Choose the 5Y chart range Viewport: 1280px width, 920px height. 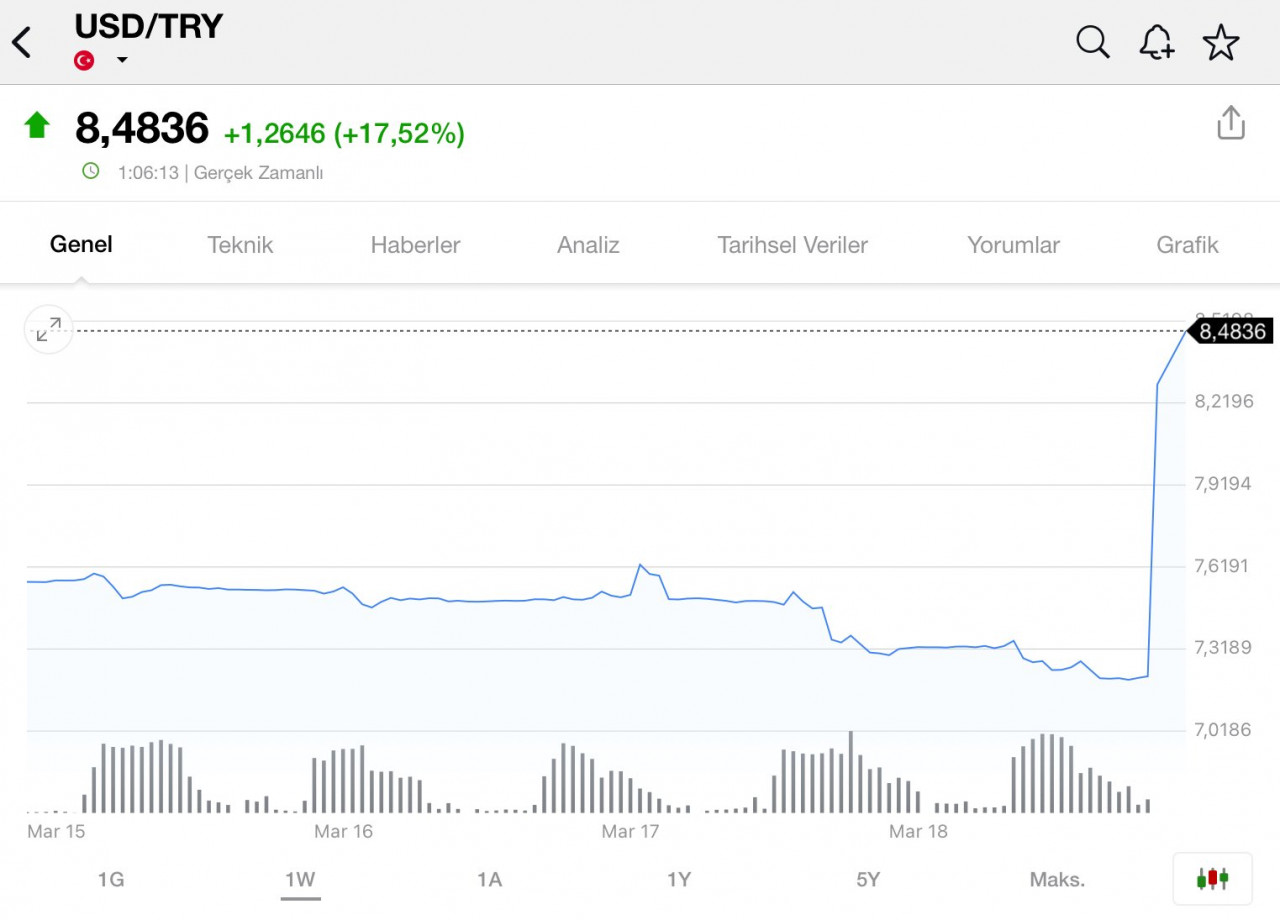(868, 880)
